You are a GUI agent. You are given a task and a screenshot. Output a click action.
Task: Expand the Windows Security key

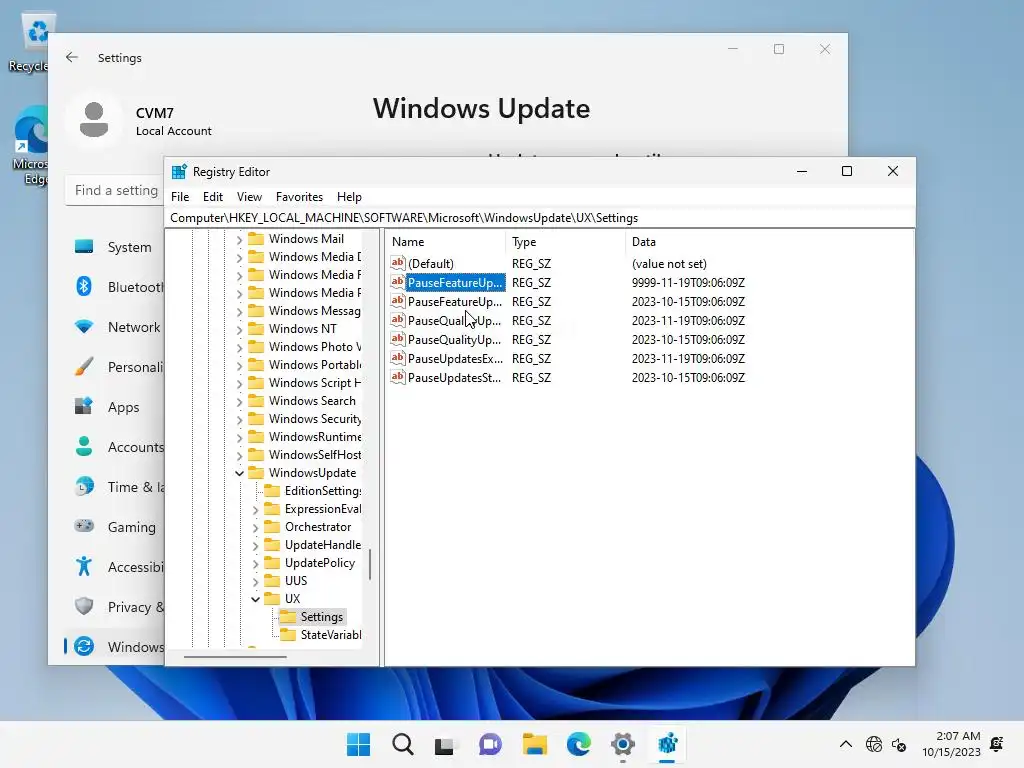pos(239,420)
